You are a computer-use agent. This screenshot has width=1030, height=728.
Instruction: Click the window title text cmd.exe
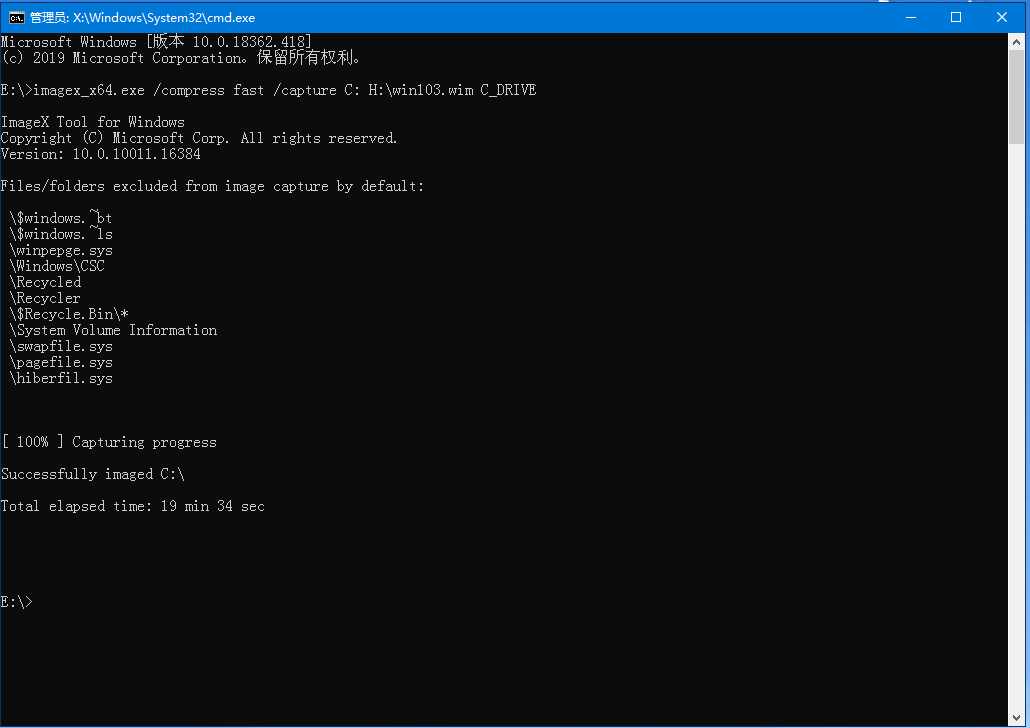click(x=143, y=18)
